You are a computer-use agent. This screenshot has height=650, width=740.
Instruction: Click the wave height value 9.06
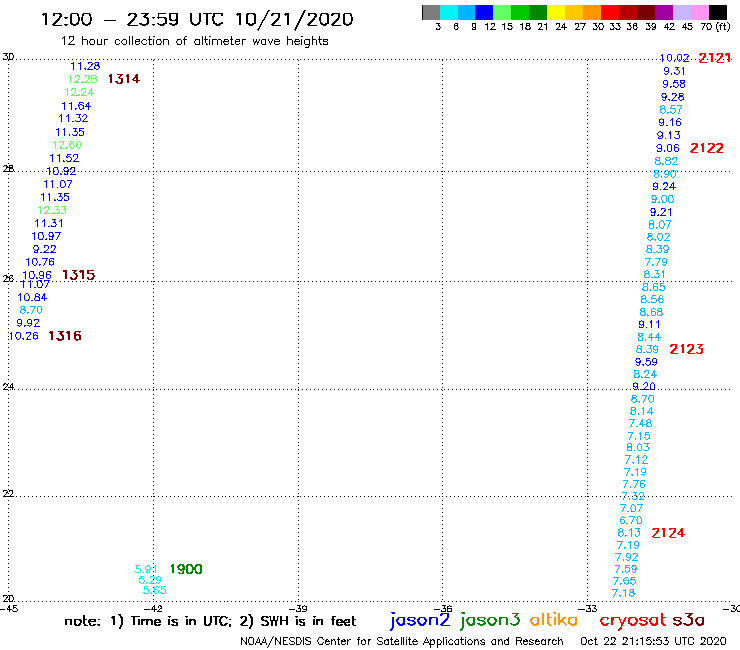[x=667, y=148]
